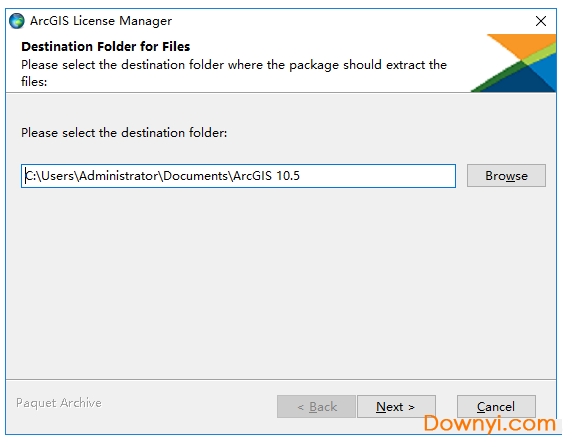The height and width of the screenshot is (447, 572).
Task: Click the ArcGIS globe icon in title bar
Action: click(17, 21)
